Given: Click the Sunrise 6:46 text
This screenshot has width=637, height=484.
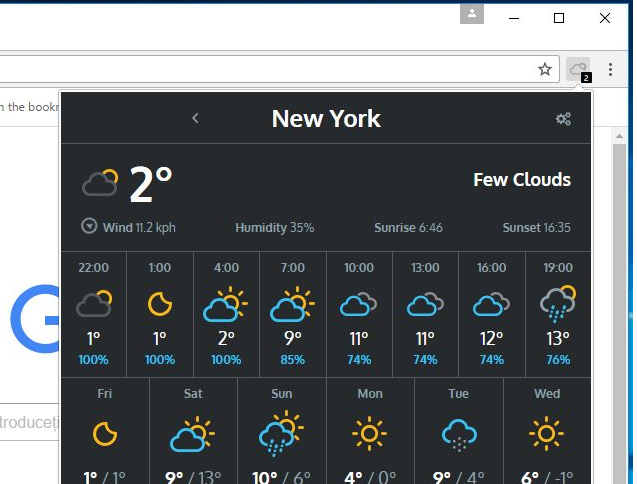Looking at the screenshot, I should (408, 228).
